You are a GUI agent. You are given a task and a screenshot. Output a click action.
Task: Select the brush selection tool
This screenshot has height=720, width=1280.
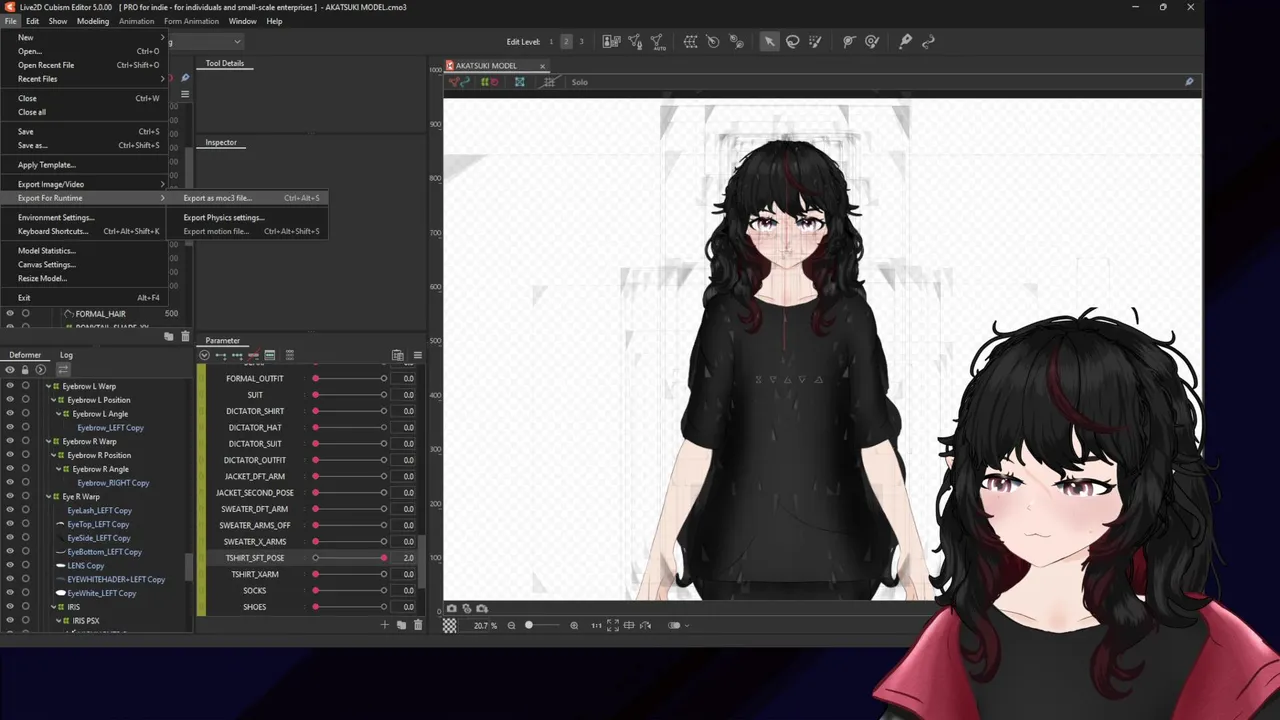[815, 41]
